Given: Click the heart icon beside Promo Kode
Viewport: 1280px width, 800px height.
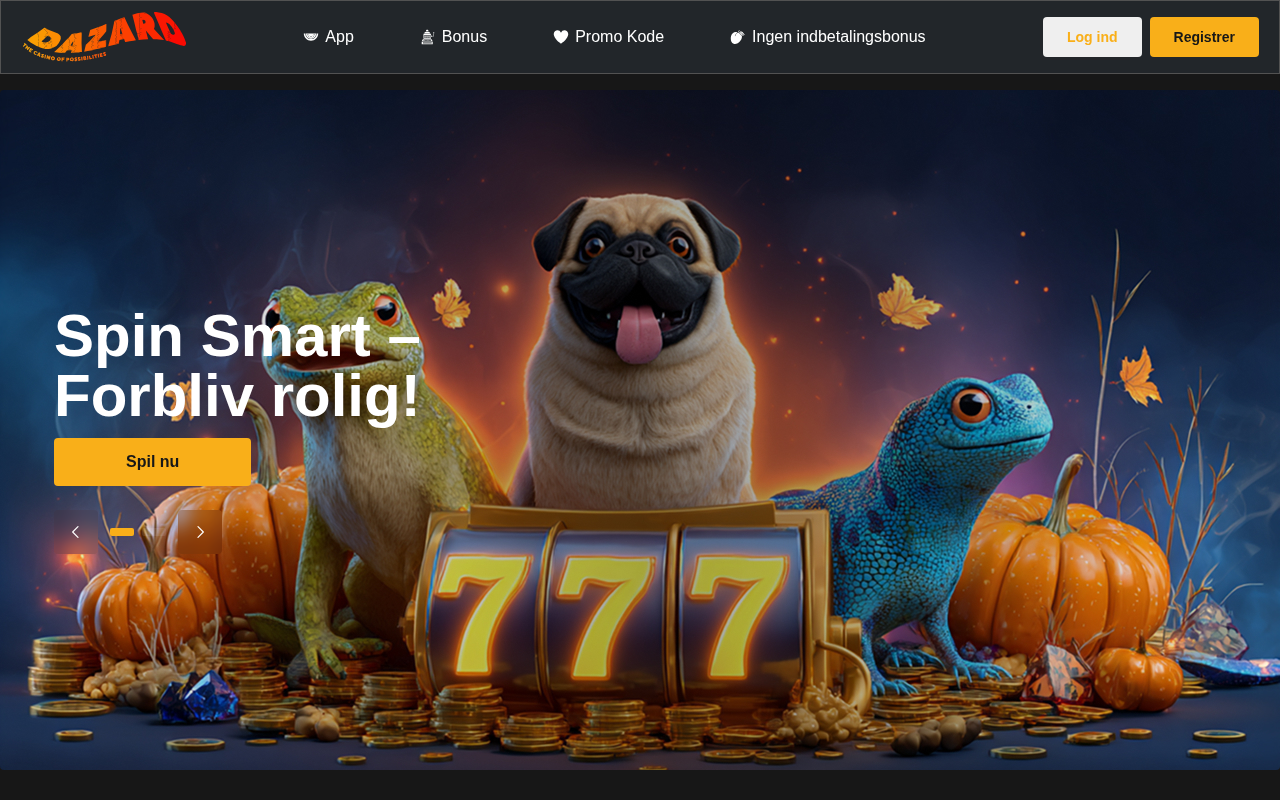Looking at the screenshot, I should pyautogui.click(x=561, y=37).
